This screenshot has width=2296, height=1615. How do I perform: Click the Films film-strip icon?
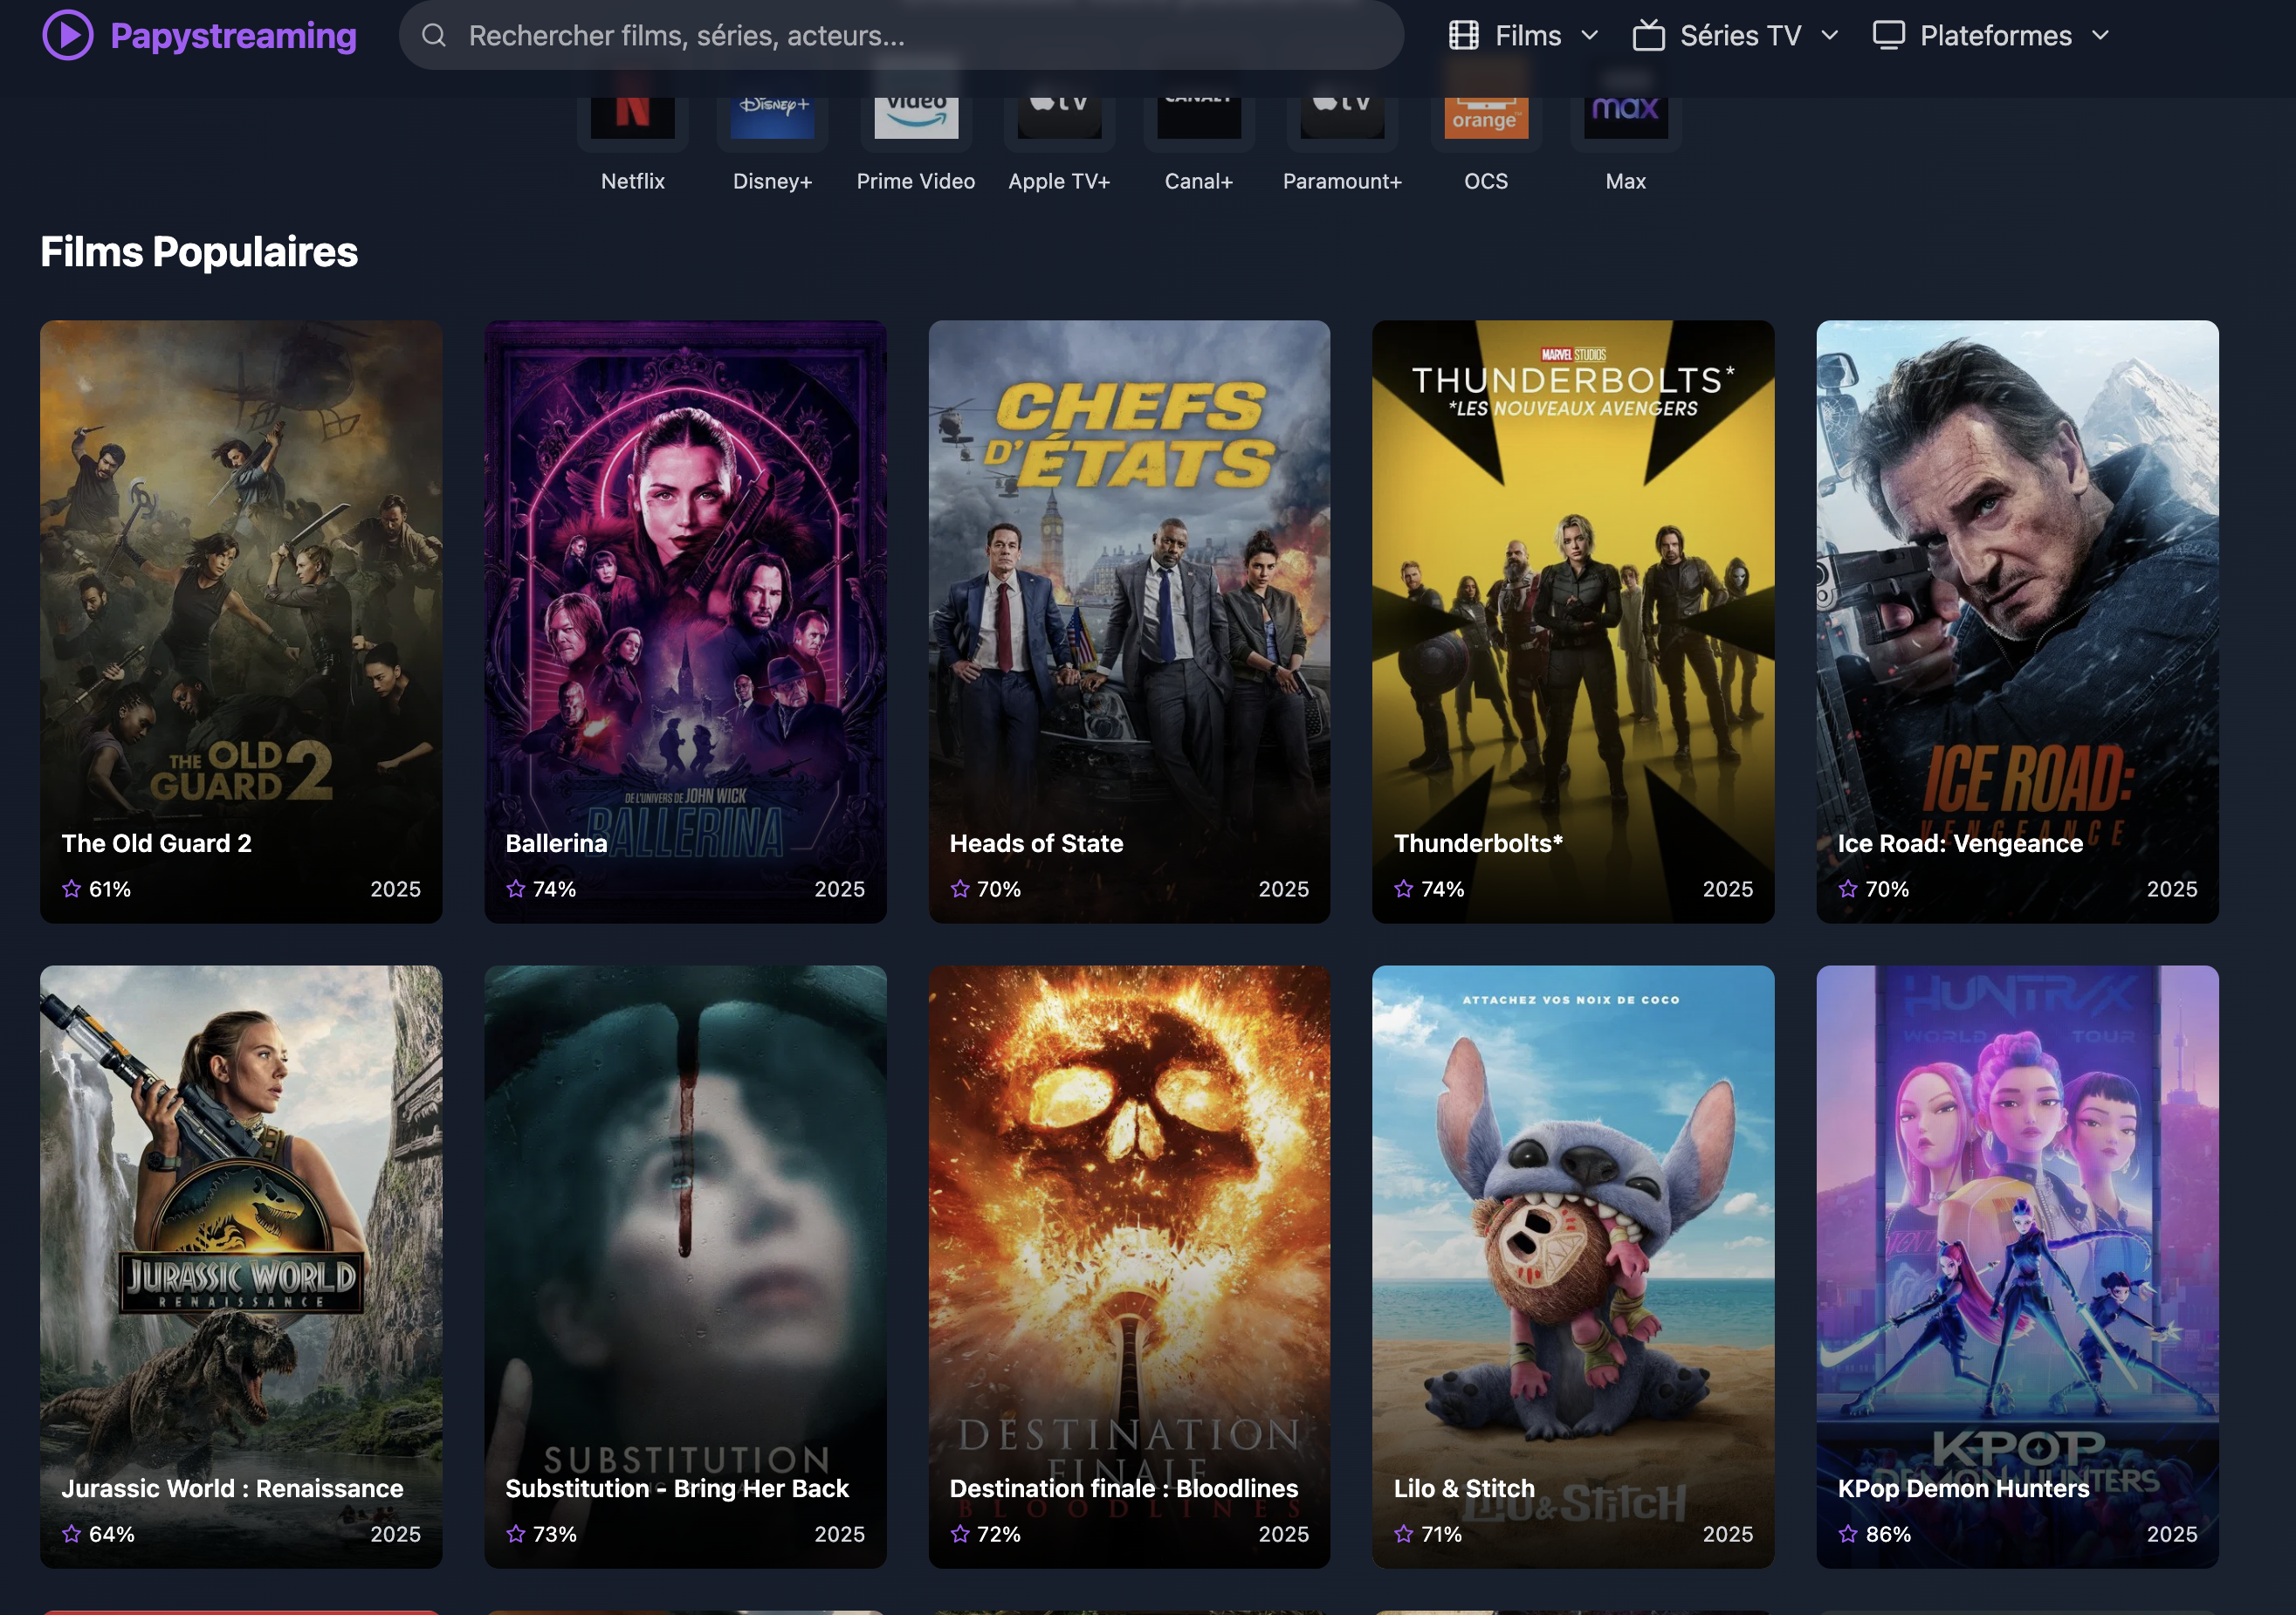[1463, 36]
